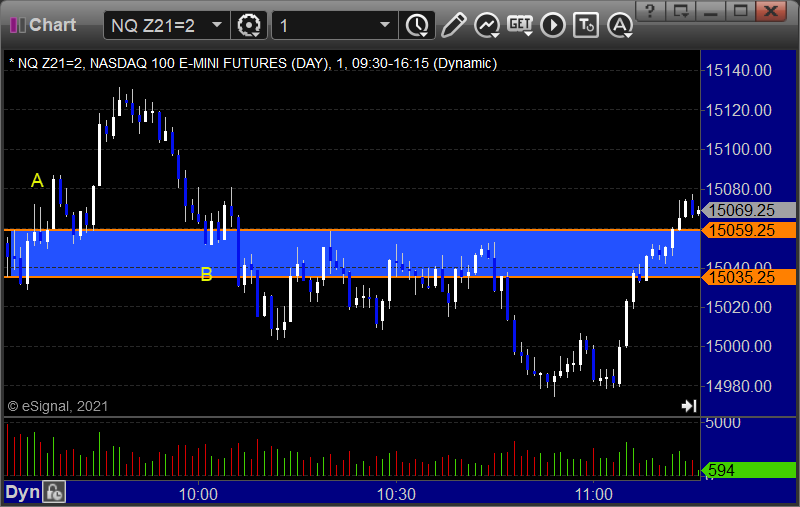The height and width of the screenshot is (507, 800).
Task: Click the 15000.00 price axis label
Action: (x=738, y=346)
